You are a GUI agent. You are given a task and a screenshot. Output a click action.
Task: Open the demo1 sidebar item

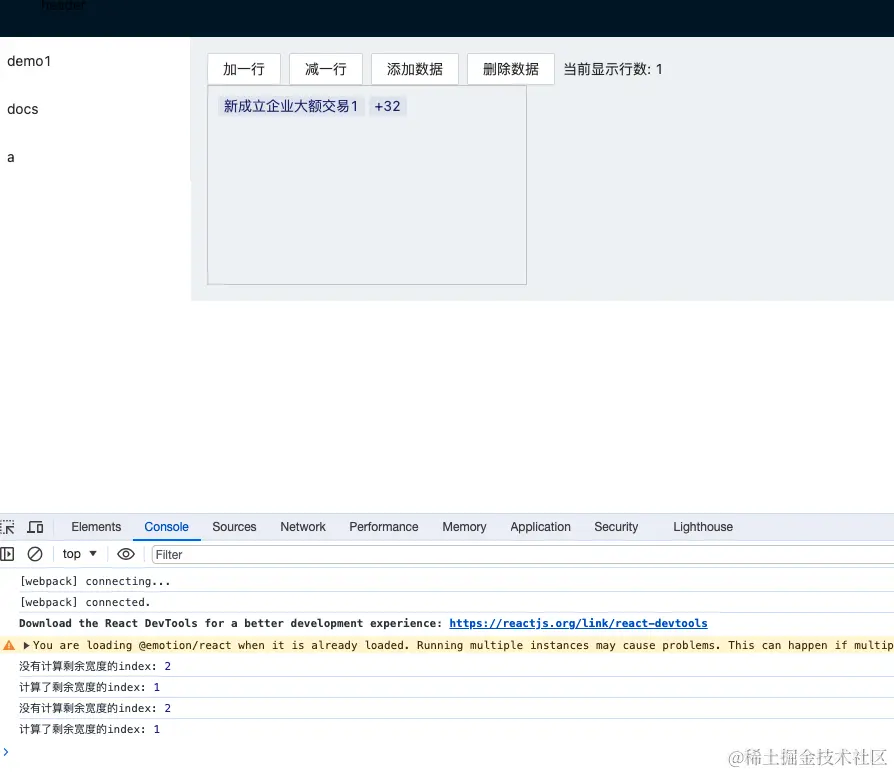(x=29, y=61)
